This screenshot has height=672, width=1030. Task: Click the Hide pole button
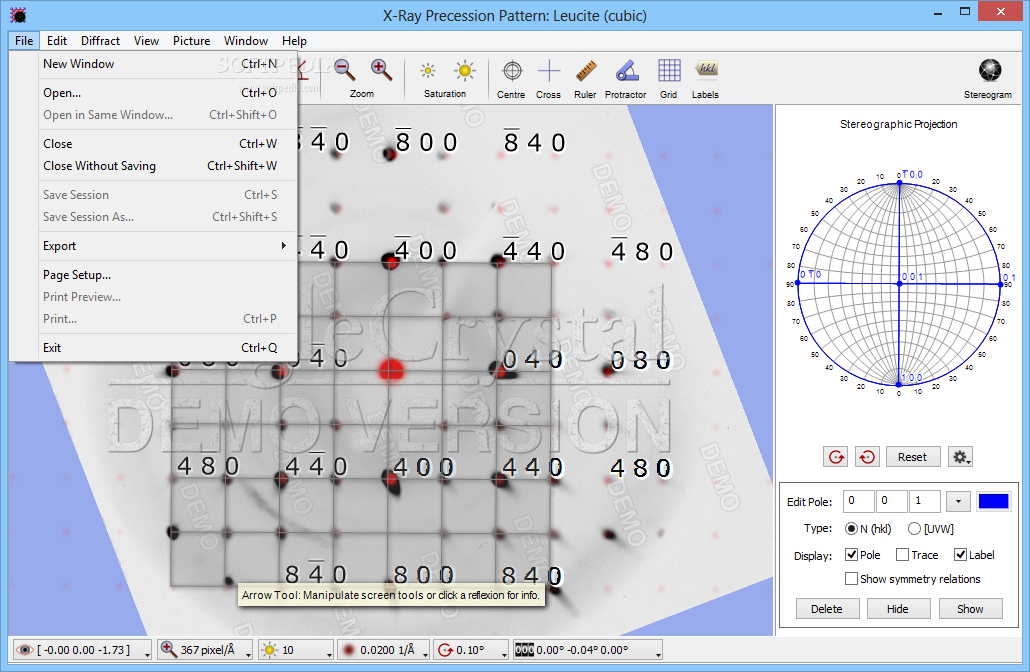coord(898,609)
